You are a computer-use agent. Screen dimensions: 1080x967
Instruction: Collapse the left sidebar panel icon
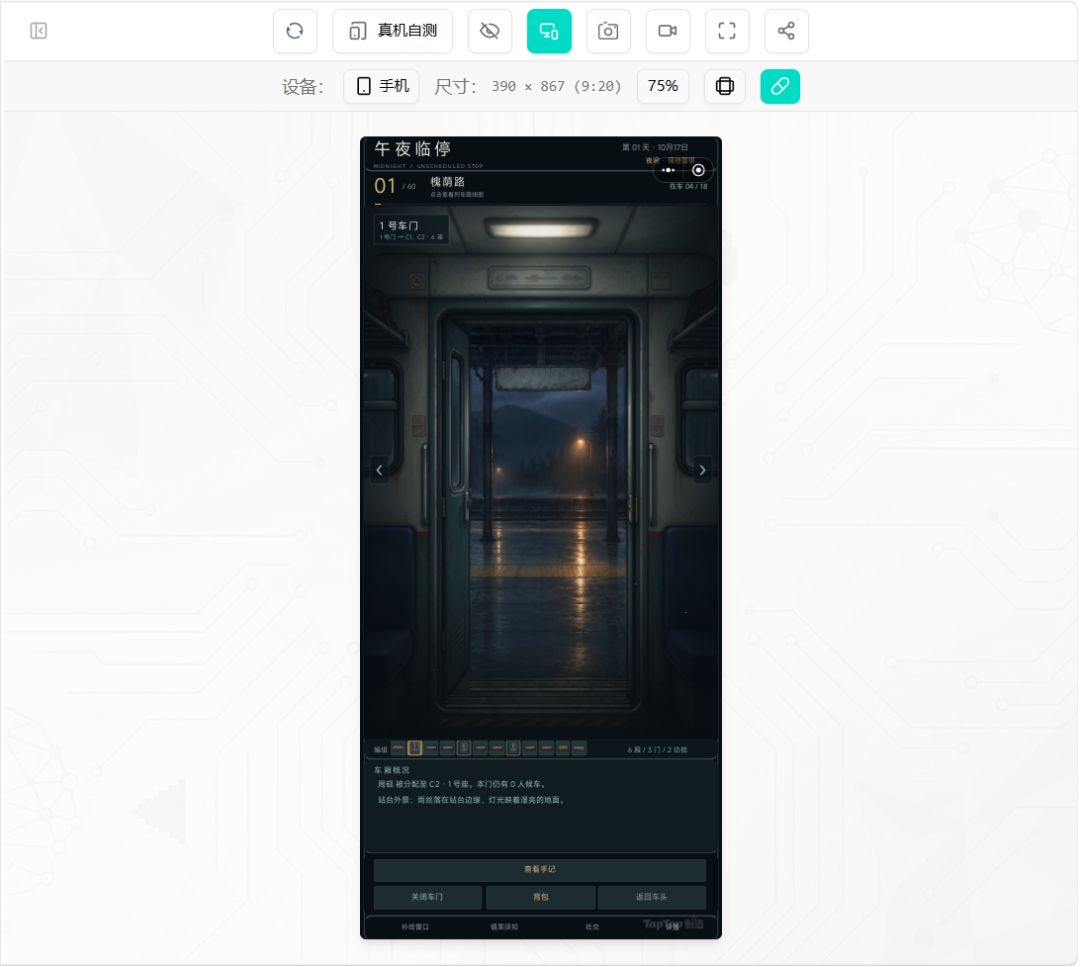click(39, 31)
